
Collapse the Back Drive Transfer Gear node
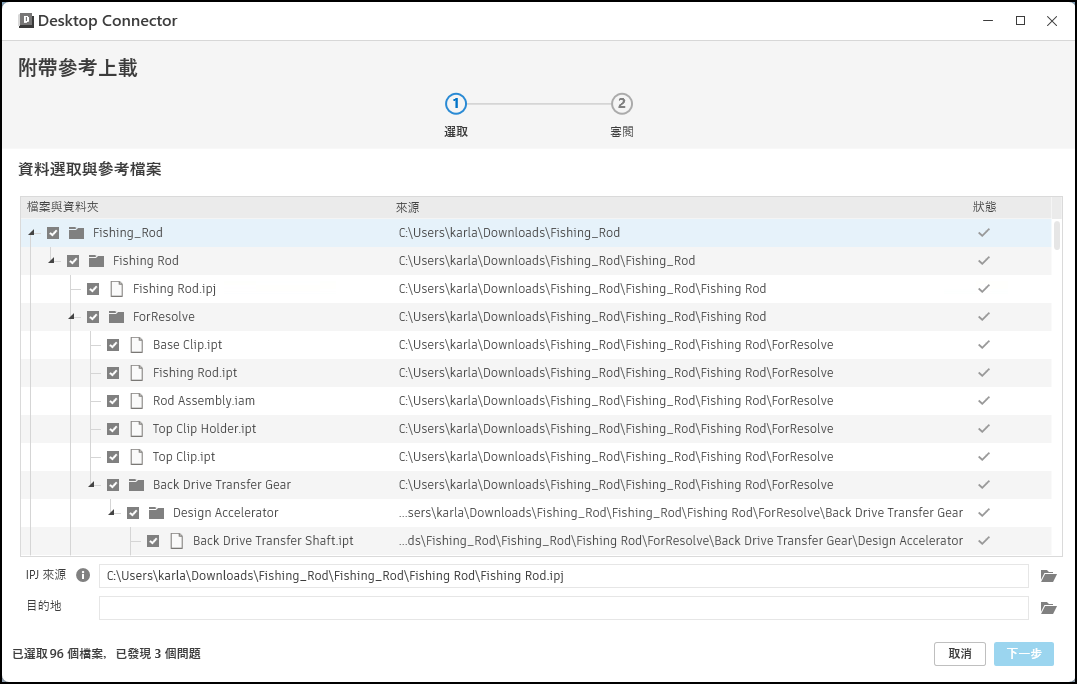tap(91, 485)
